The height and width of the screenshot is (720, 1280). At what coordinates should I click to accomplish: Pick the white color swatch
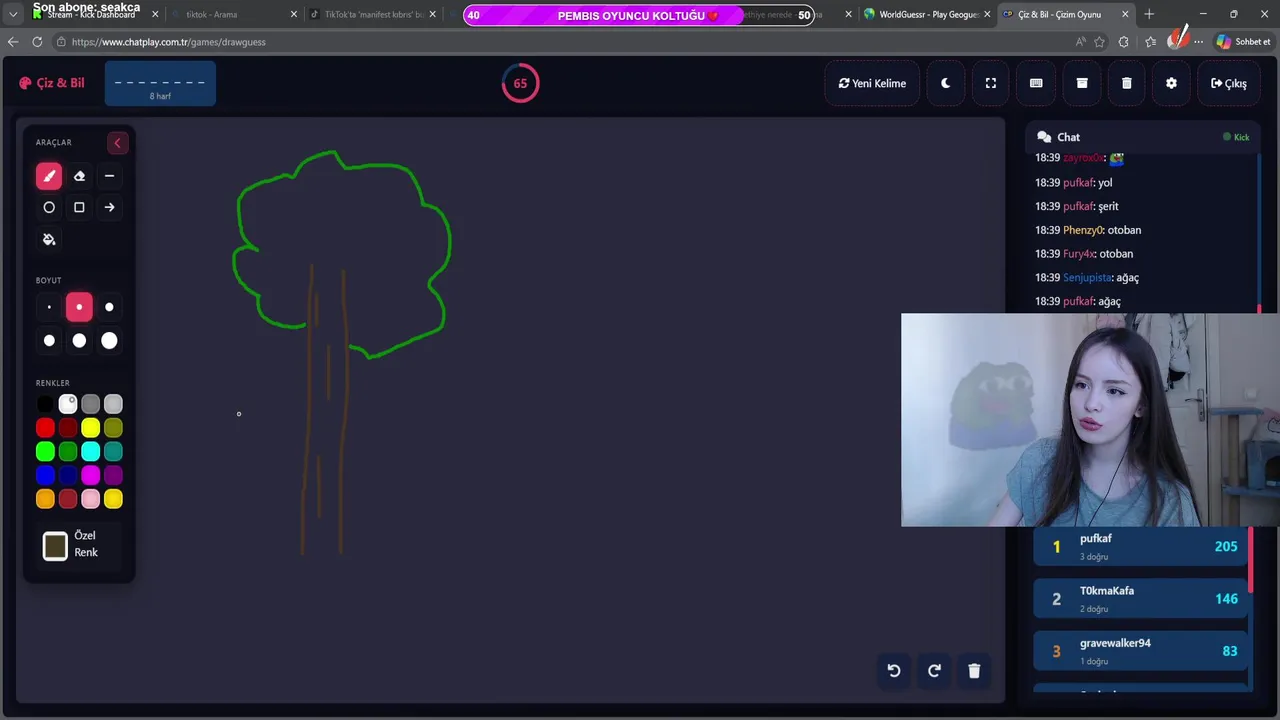click(68, 404)
